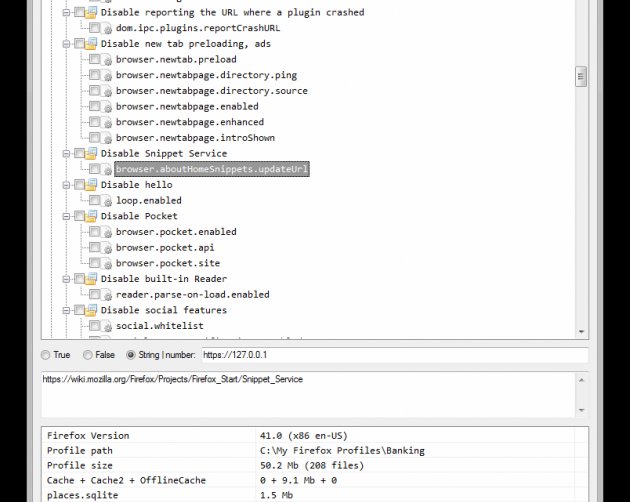This screenshot has width=630, height=502.
Task: Select the browser.pocket.api entry
Action: tap(165, 248)
